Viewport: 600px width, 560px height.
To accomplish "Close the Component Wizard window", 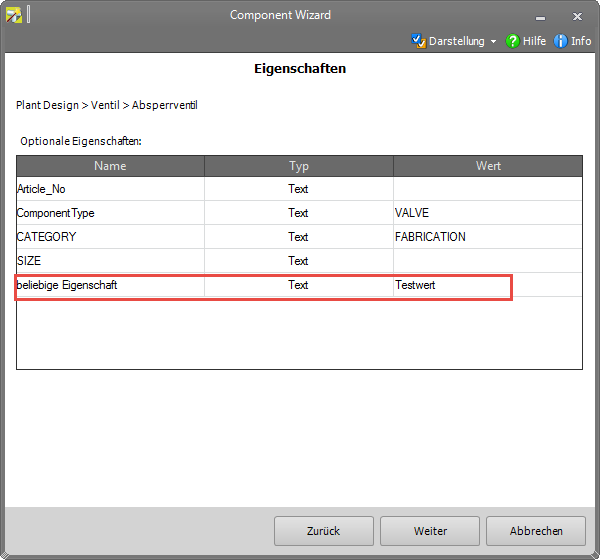I will point(577,15).
